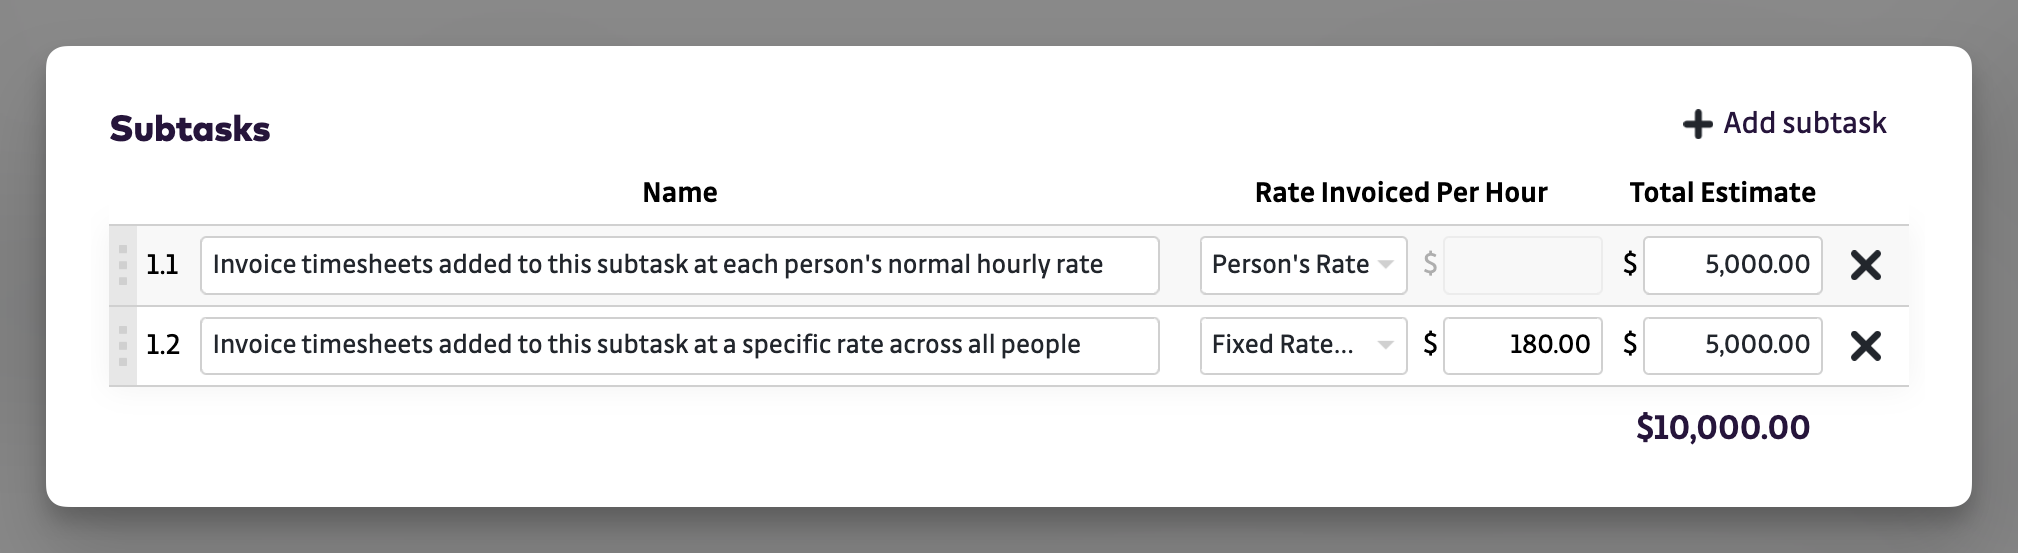2018x553 pixels.
Task: Click the greyed-out rate field in row 1.1
Action: [1522, 265]
